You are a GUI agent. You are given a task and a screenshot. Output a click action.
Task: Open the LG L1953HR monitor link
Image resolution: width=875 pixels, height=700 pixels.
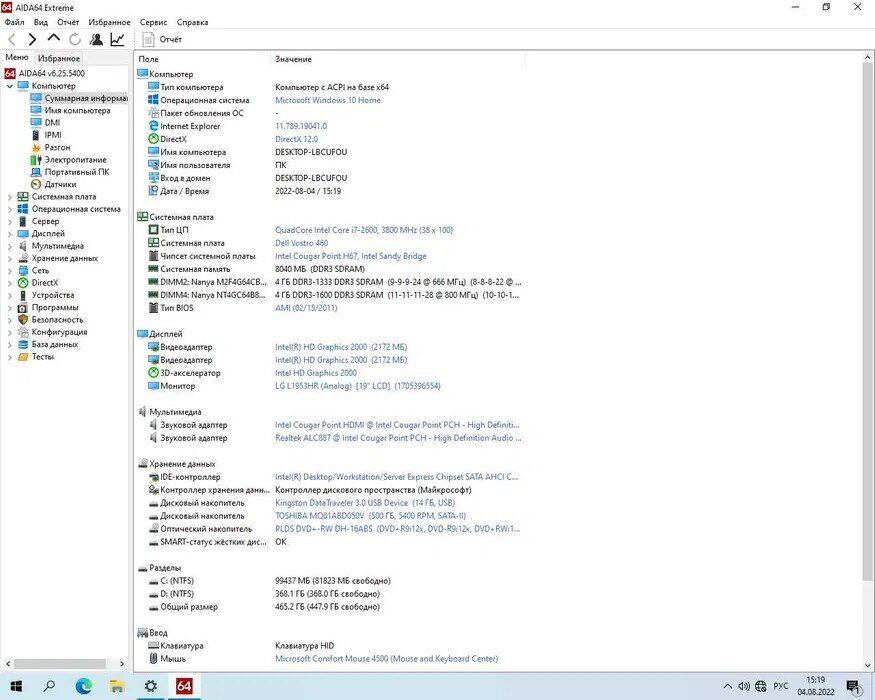coord(358,386)
